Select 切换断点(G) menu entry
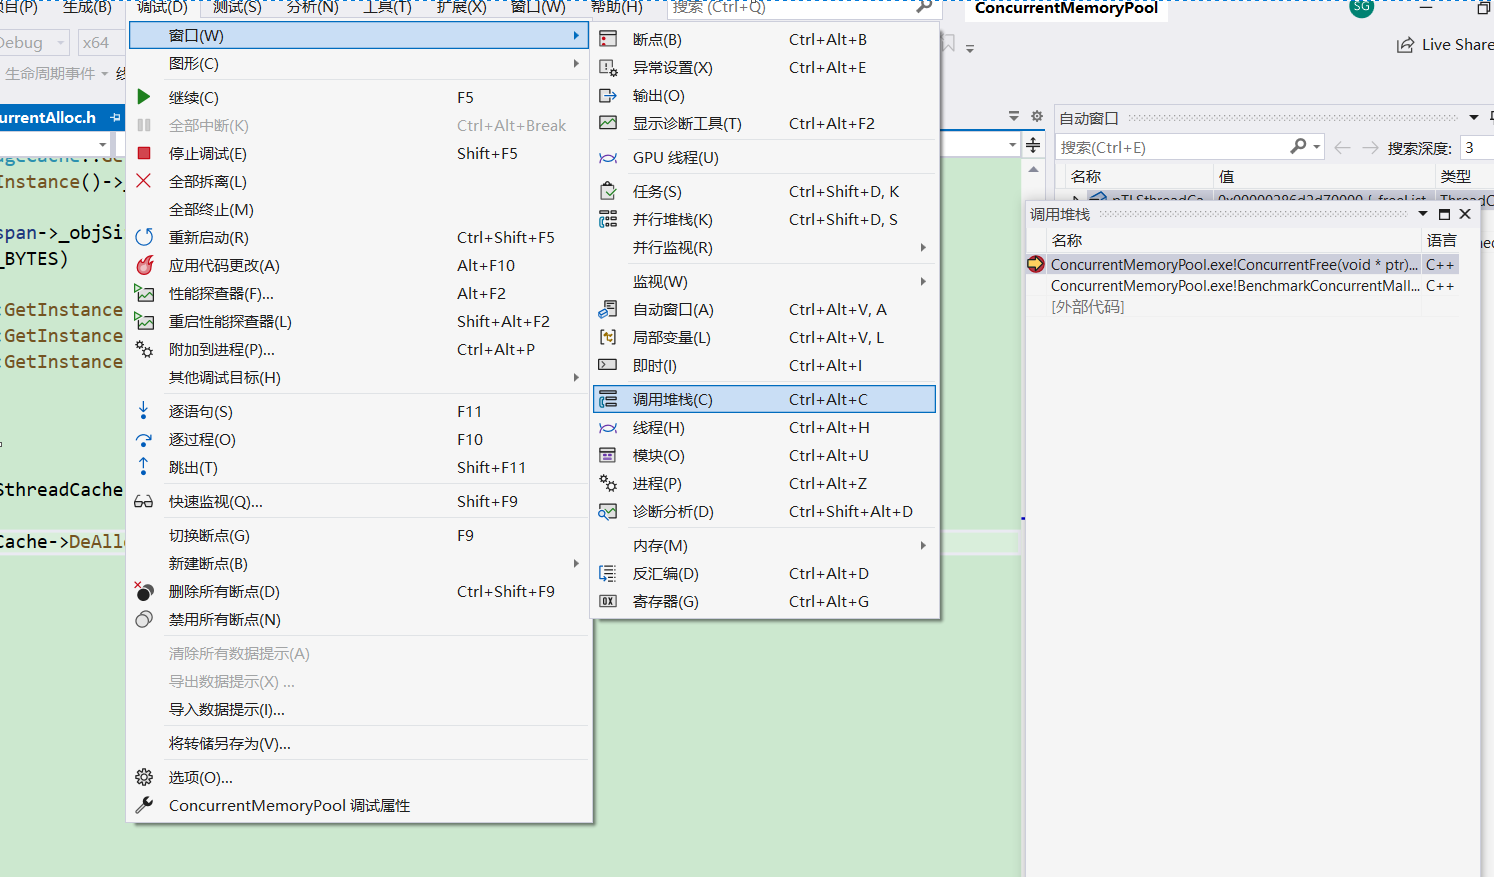This screenshot has width=1494, height=877. click(x=358, y=535)
